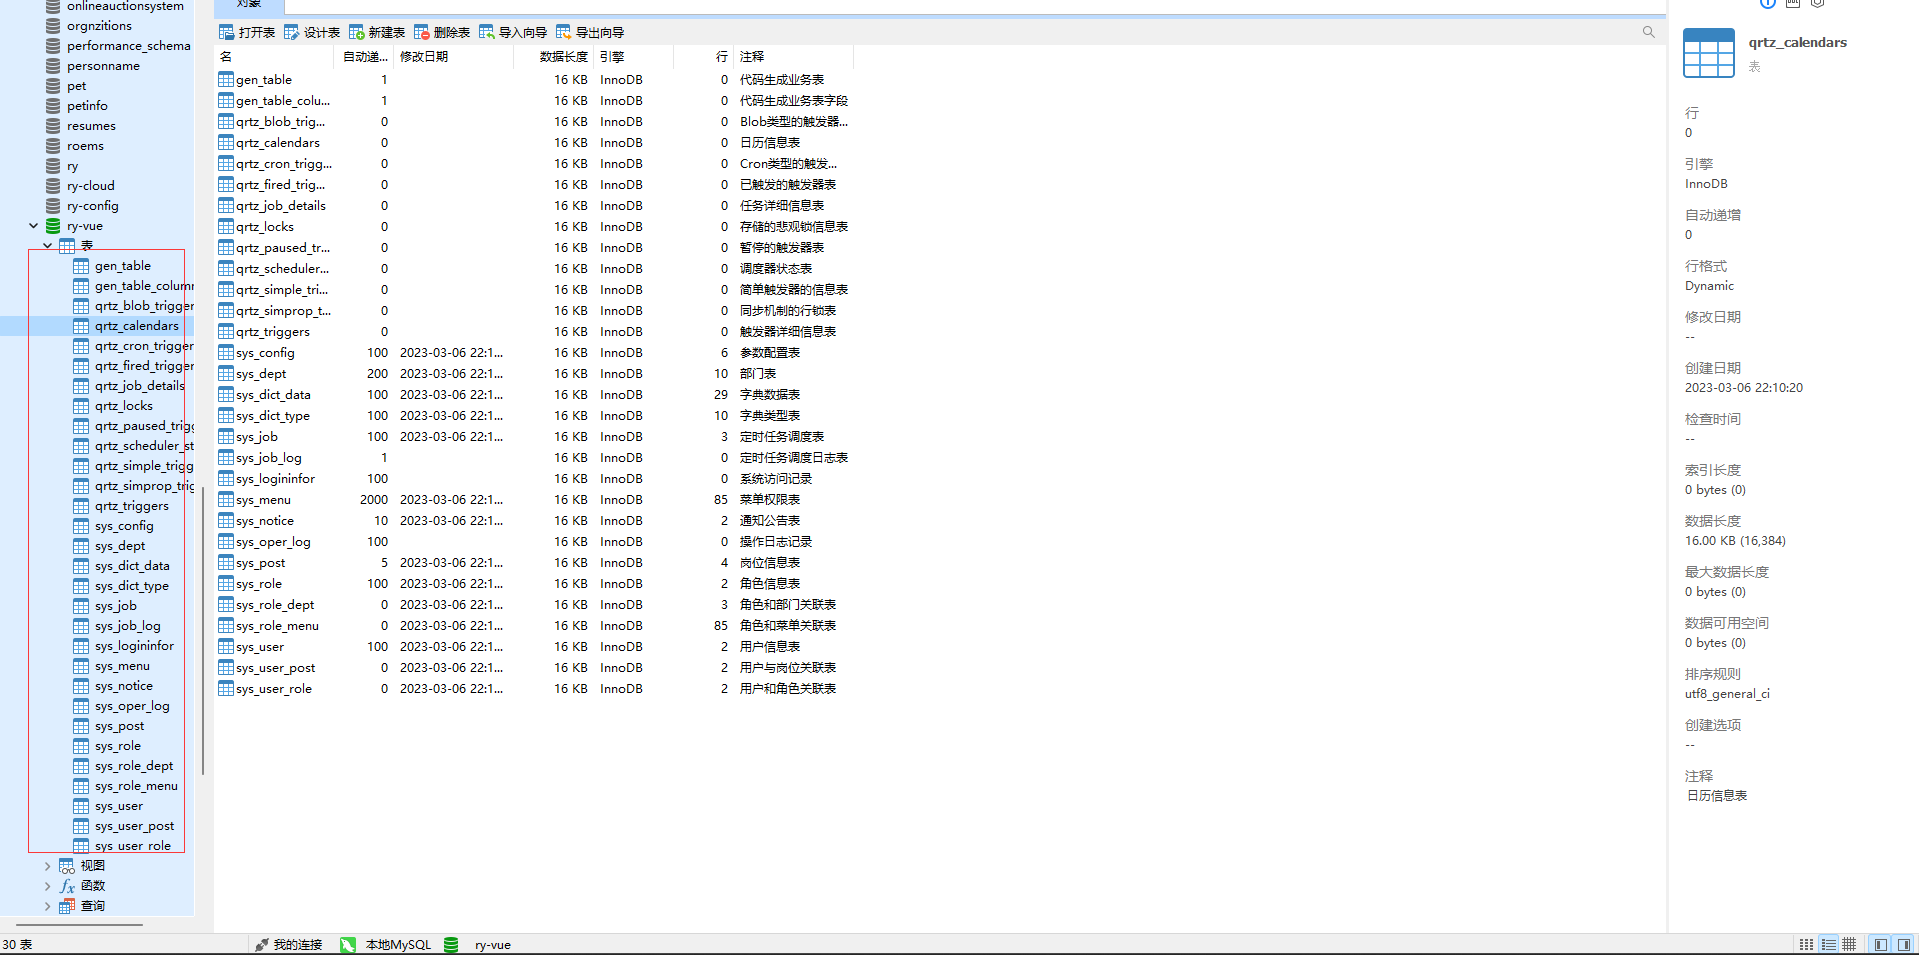
Task: Click qrtz_triggers row table icon in object list
Action: (x=226, y=332)
